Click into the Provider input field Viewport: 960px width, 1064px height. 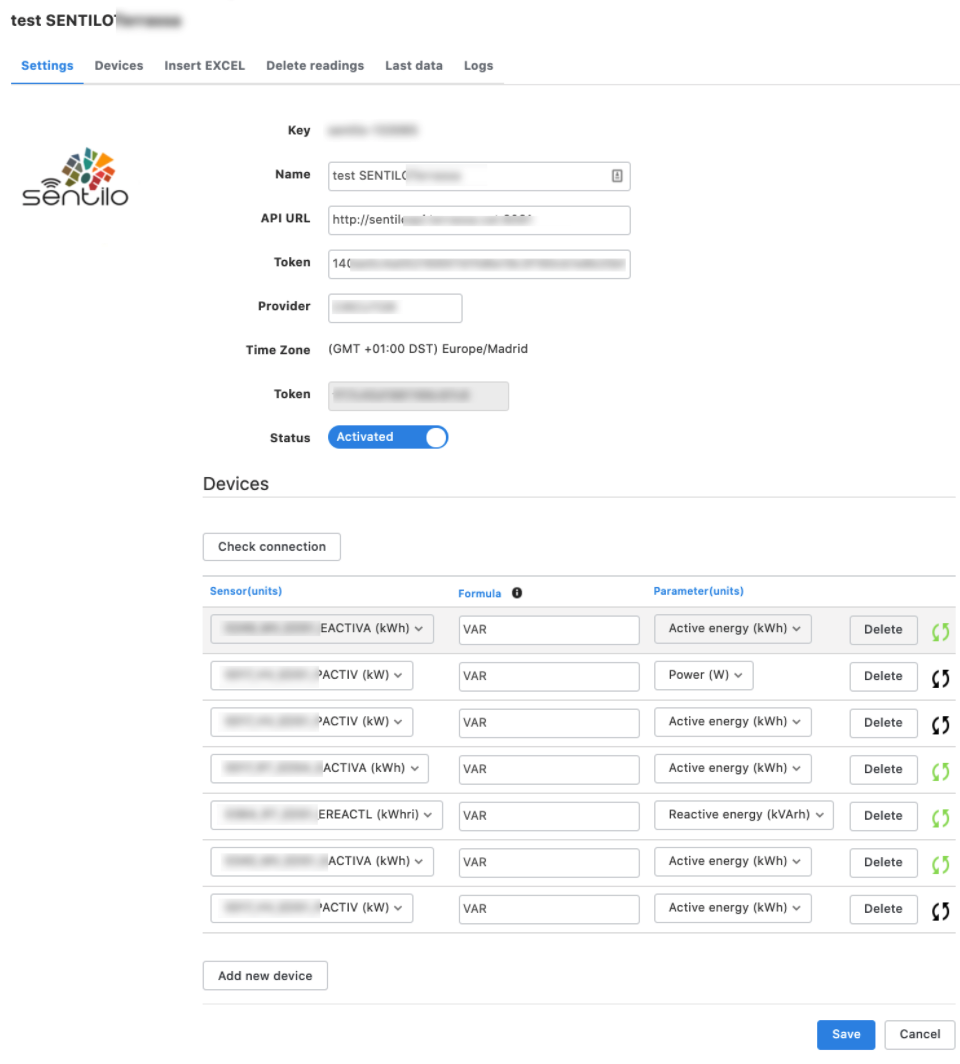pyautogui.click(x=395, y=308)
